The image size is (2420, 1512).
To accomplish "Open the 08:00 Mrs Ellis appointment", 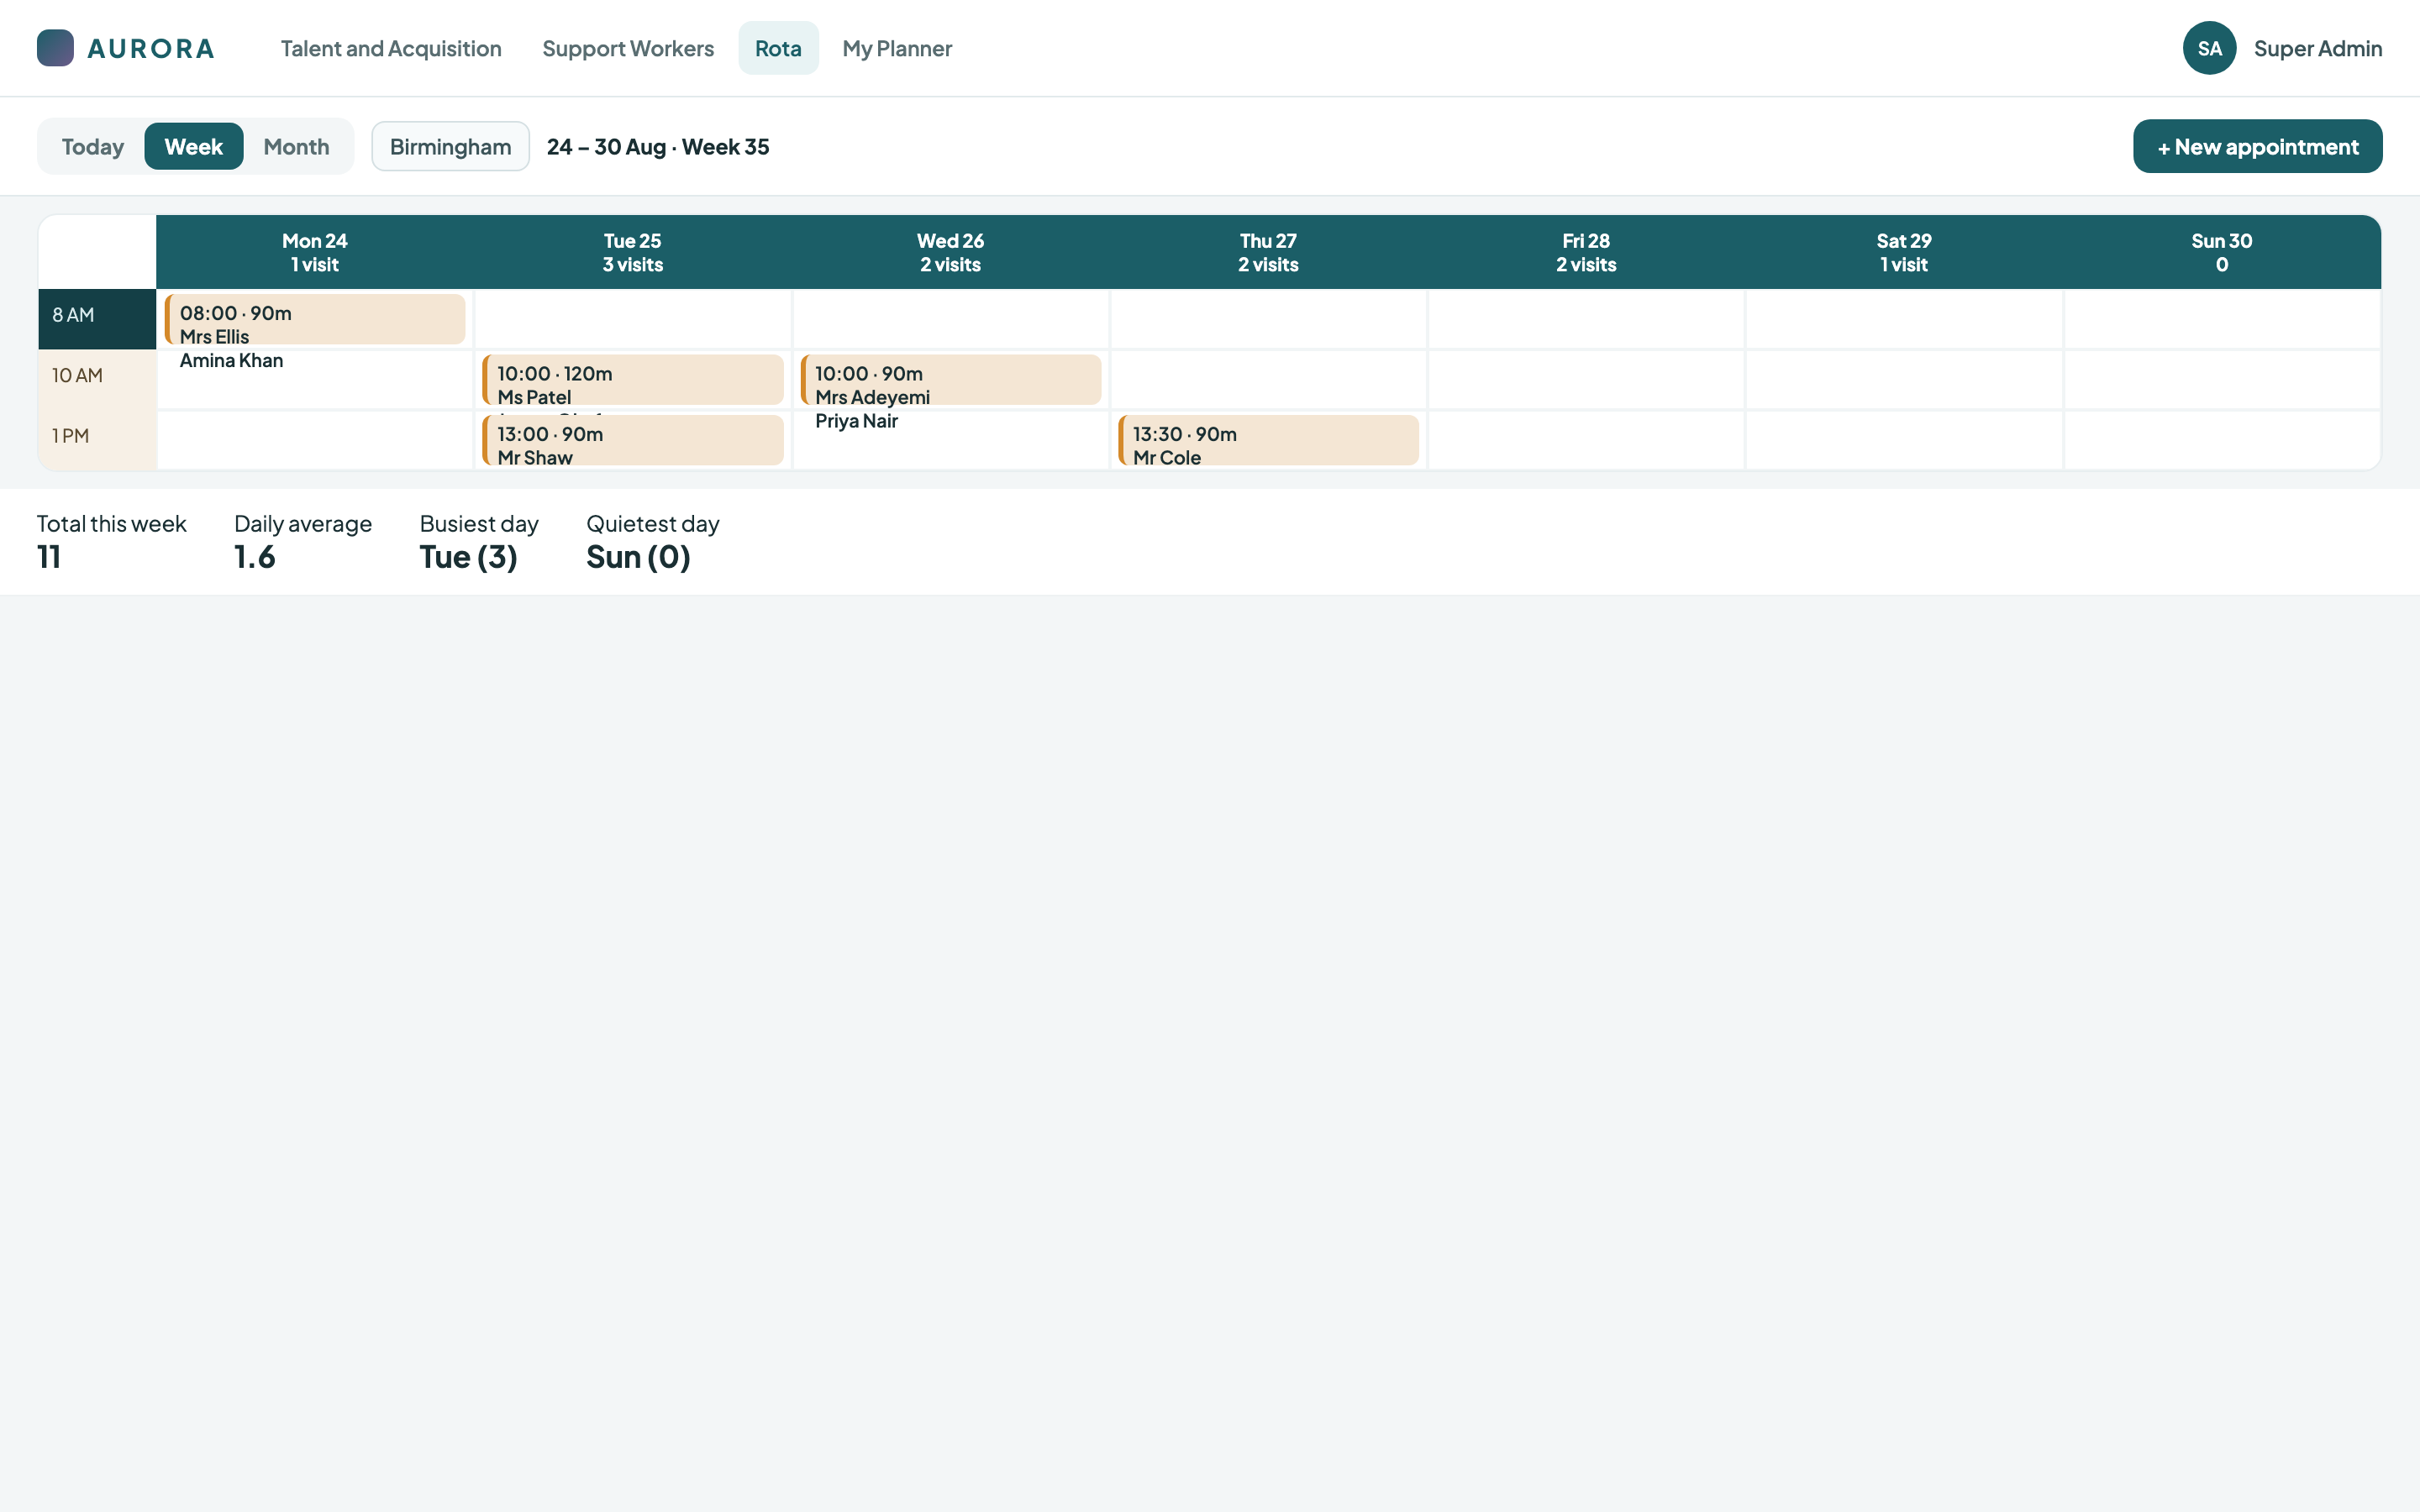I will 315,319.
